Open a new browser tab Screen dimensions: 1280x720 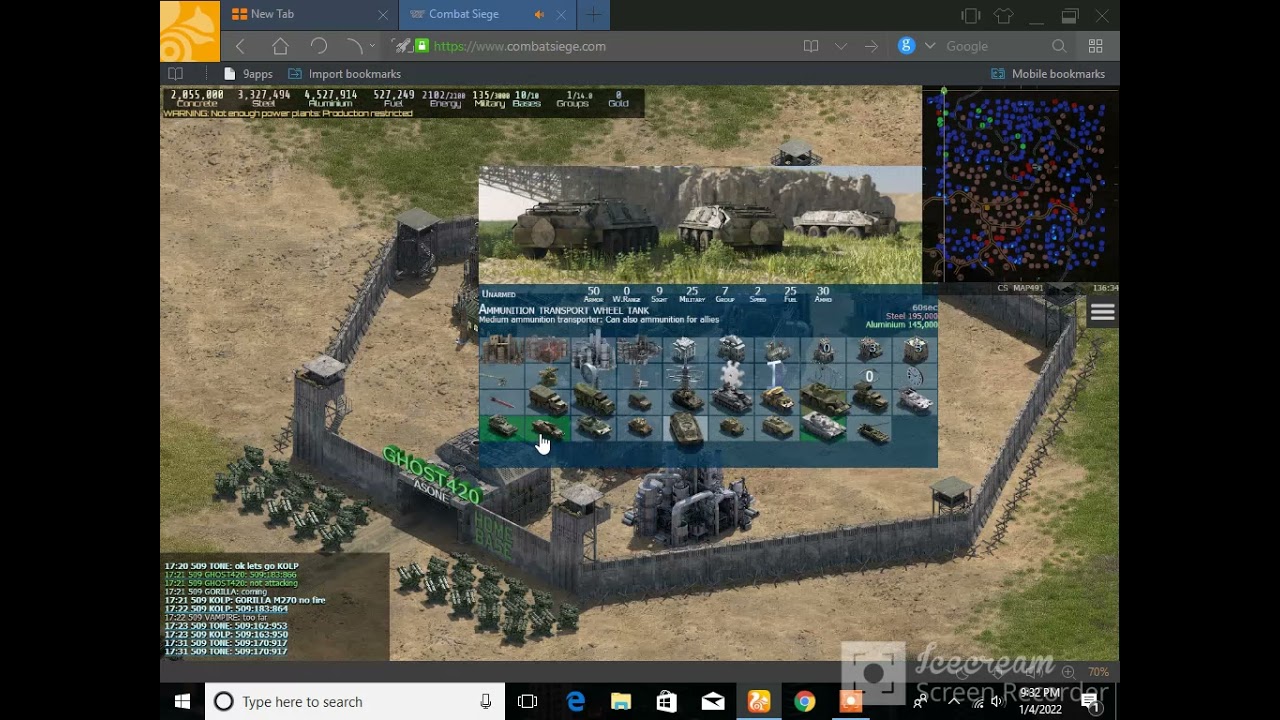(593, 15)
